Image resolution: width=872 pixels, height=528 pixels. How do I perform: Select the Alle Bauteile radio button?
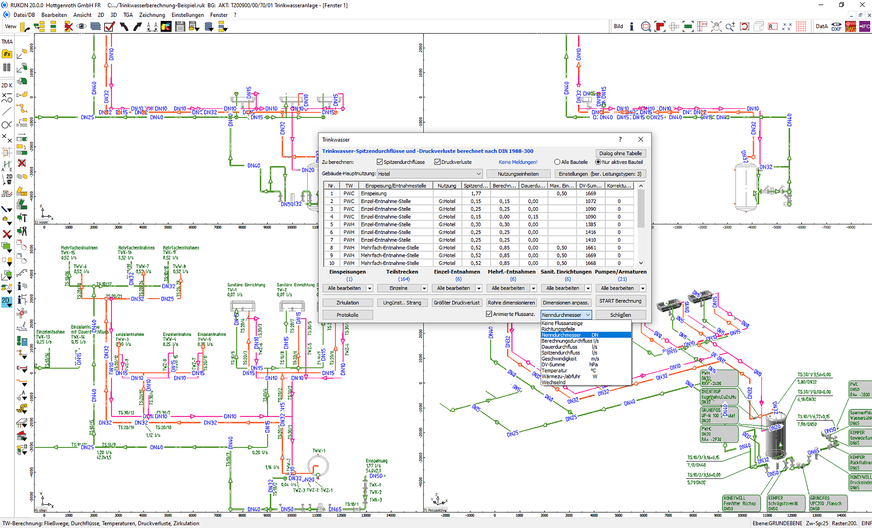point(557,161)
